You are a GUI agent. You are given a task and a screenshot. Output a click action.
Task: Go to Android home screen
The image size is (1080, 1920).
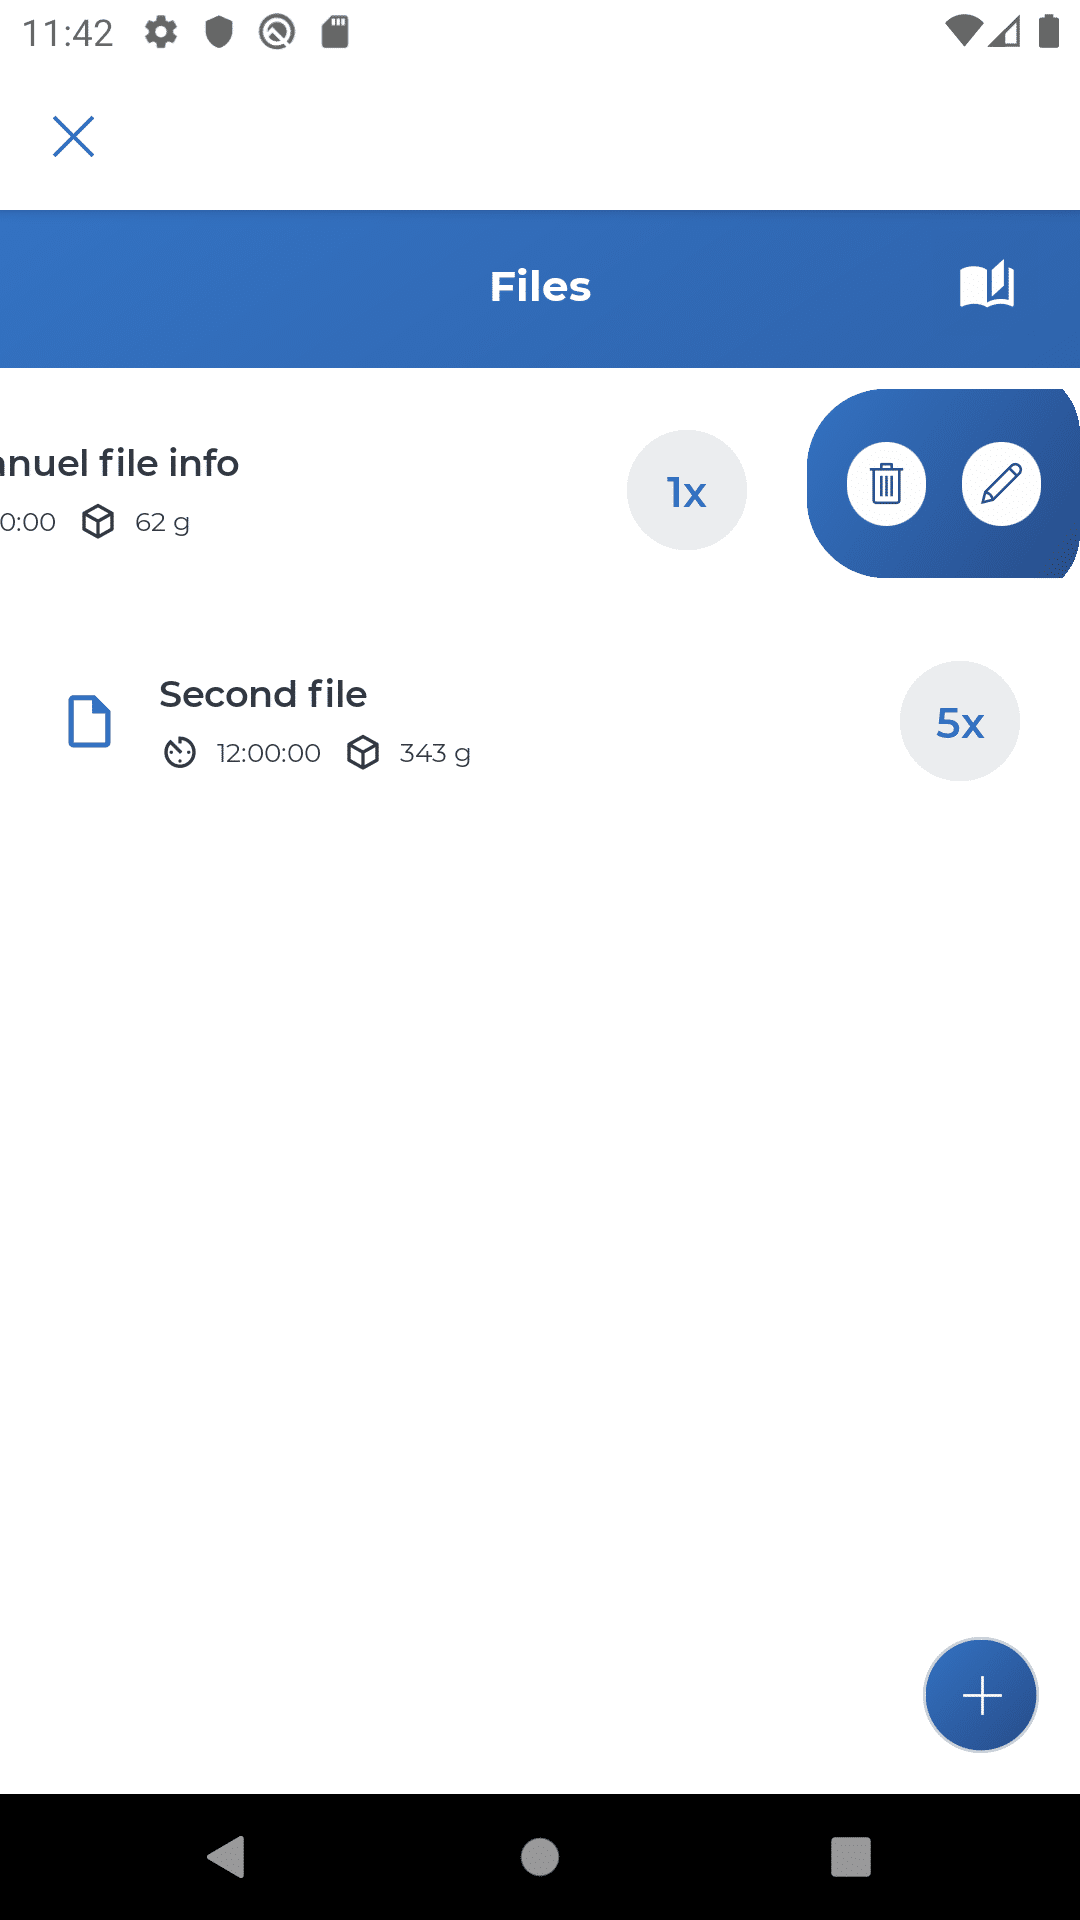tap(540, 1857)
